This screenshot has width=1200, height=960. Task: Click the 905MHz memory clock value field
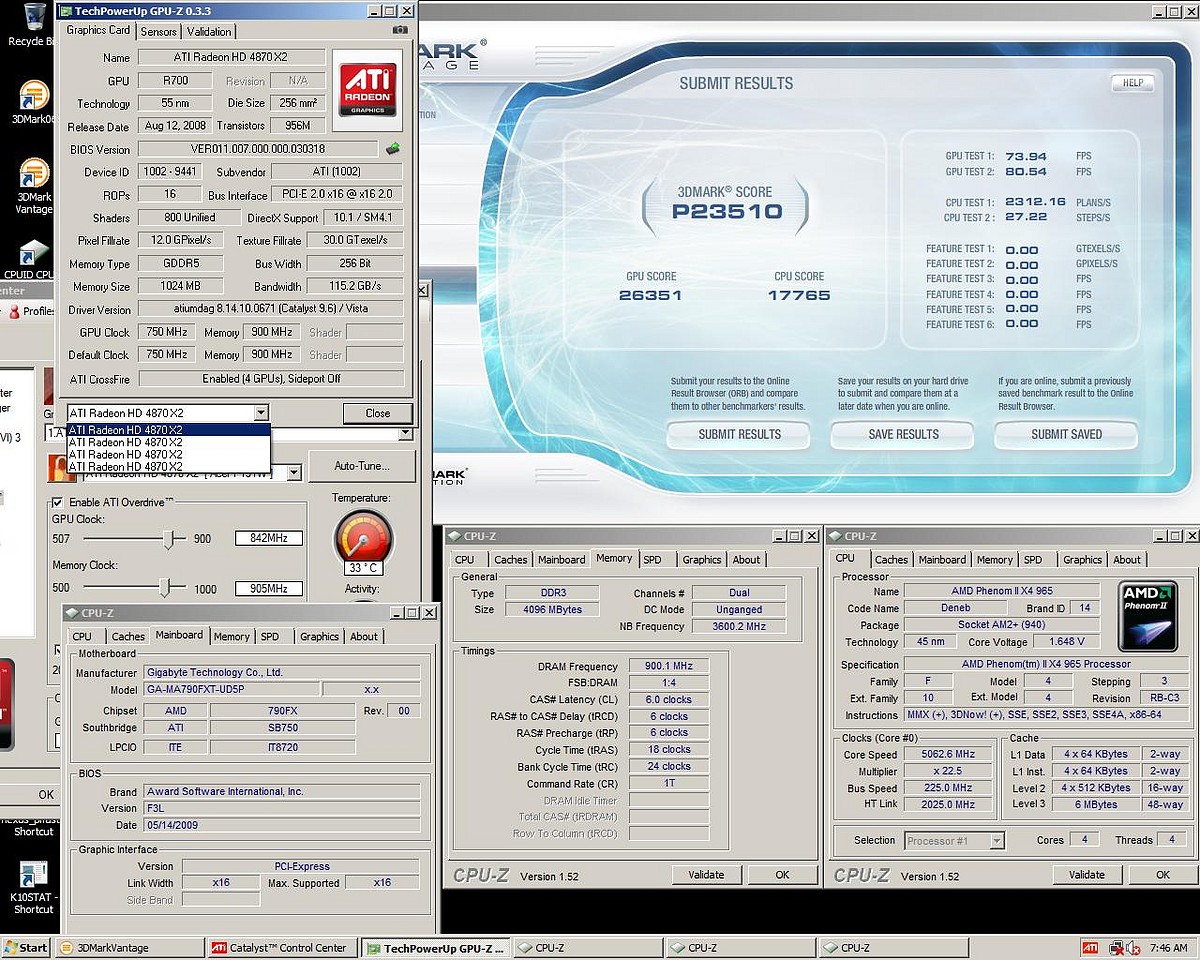point(269,589)
